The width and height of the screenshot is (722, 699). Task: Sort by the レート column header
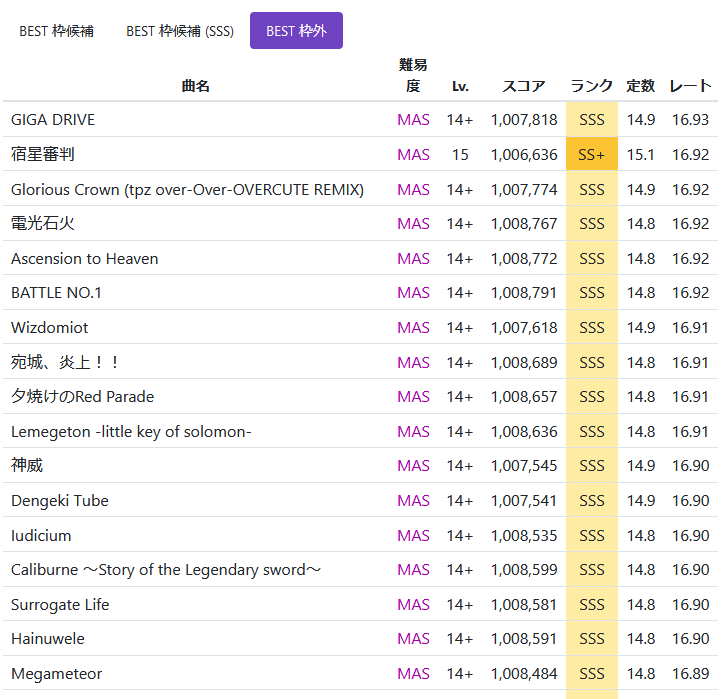(690, 86)
